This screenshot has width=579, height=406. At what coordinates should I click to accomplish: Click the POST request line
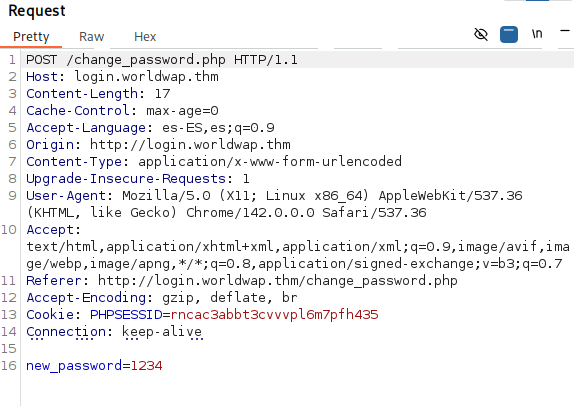click(x=162, y=59)
